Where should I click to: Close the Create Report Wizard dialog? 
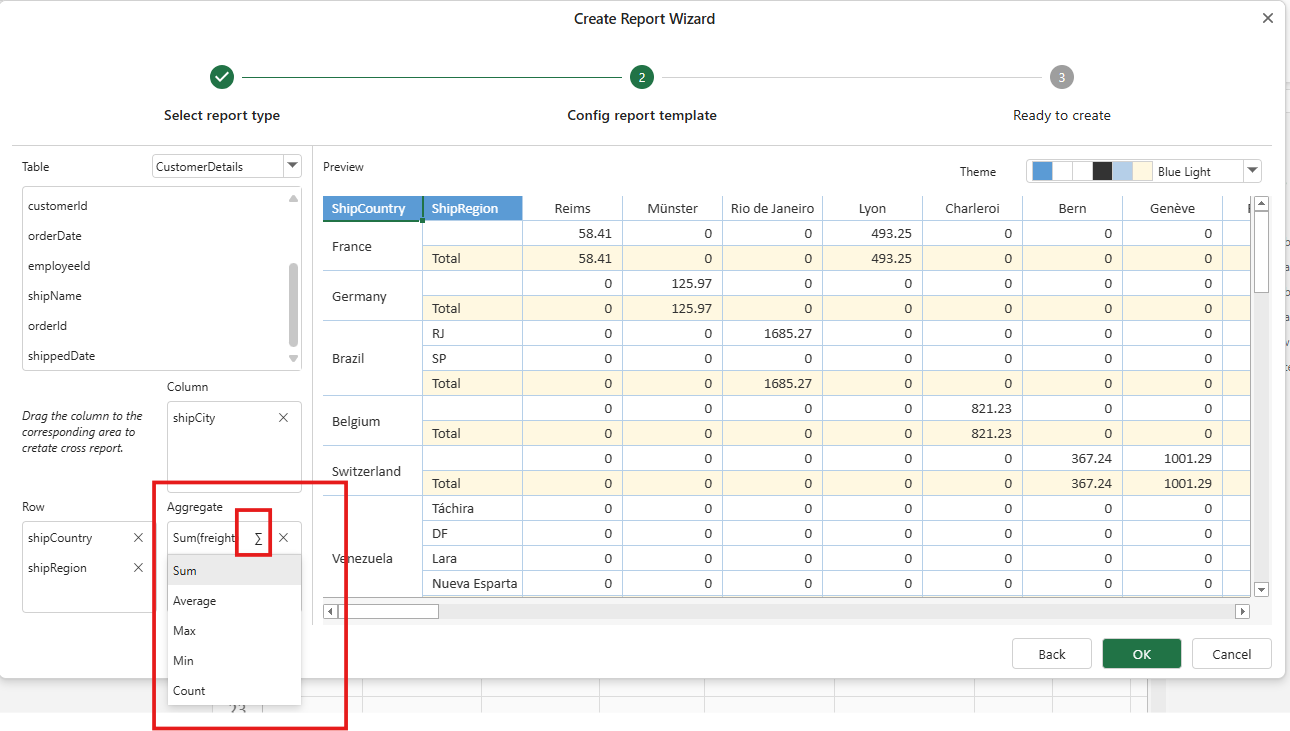1267,18
